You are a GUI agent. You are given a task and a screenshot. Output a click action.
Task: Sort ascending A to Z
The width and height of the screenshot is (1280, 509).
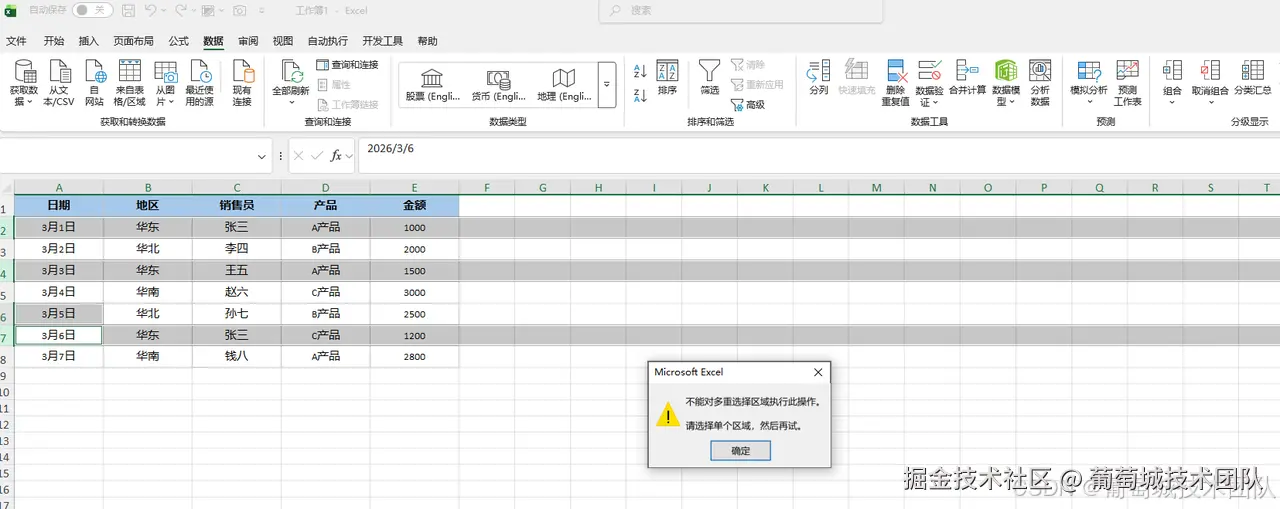[640, 71]
